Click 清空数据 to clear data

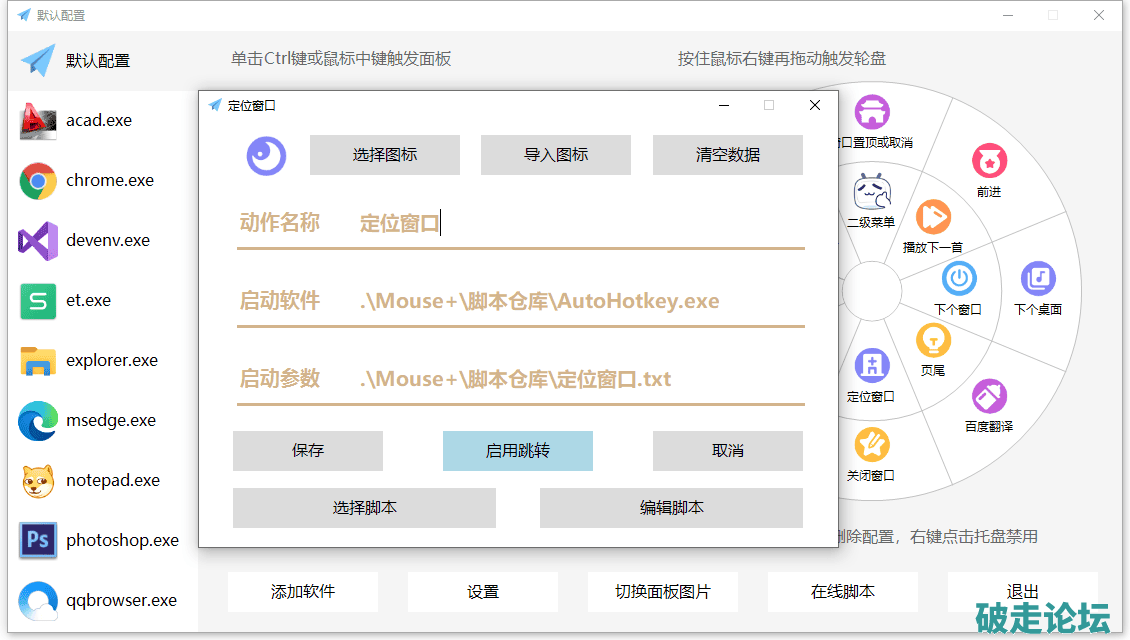pyautogui.click(x=727, y=155)
